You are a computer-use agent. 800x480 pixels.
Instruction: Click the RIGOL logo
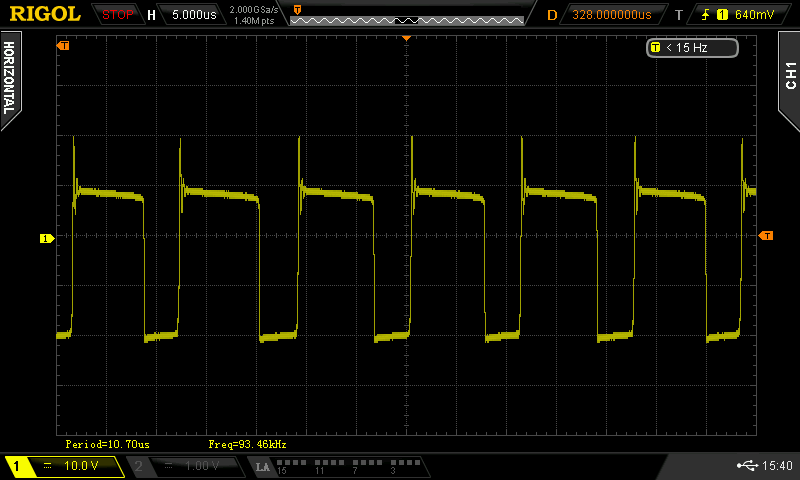(45, 14)
